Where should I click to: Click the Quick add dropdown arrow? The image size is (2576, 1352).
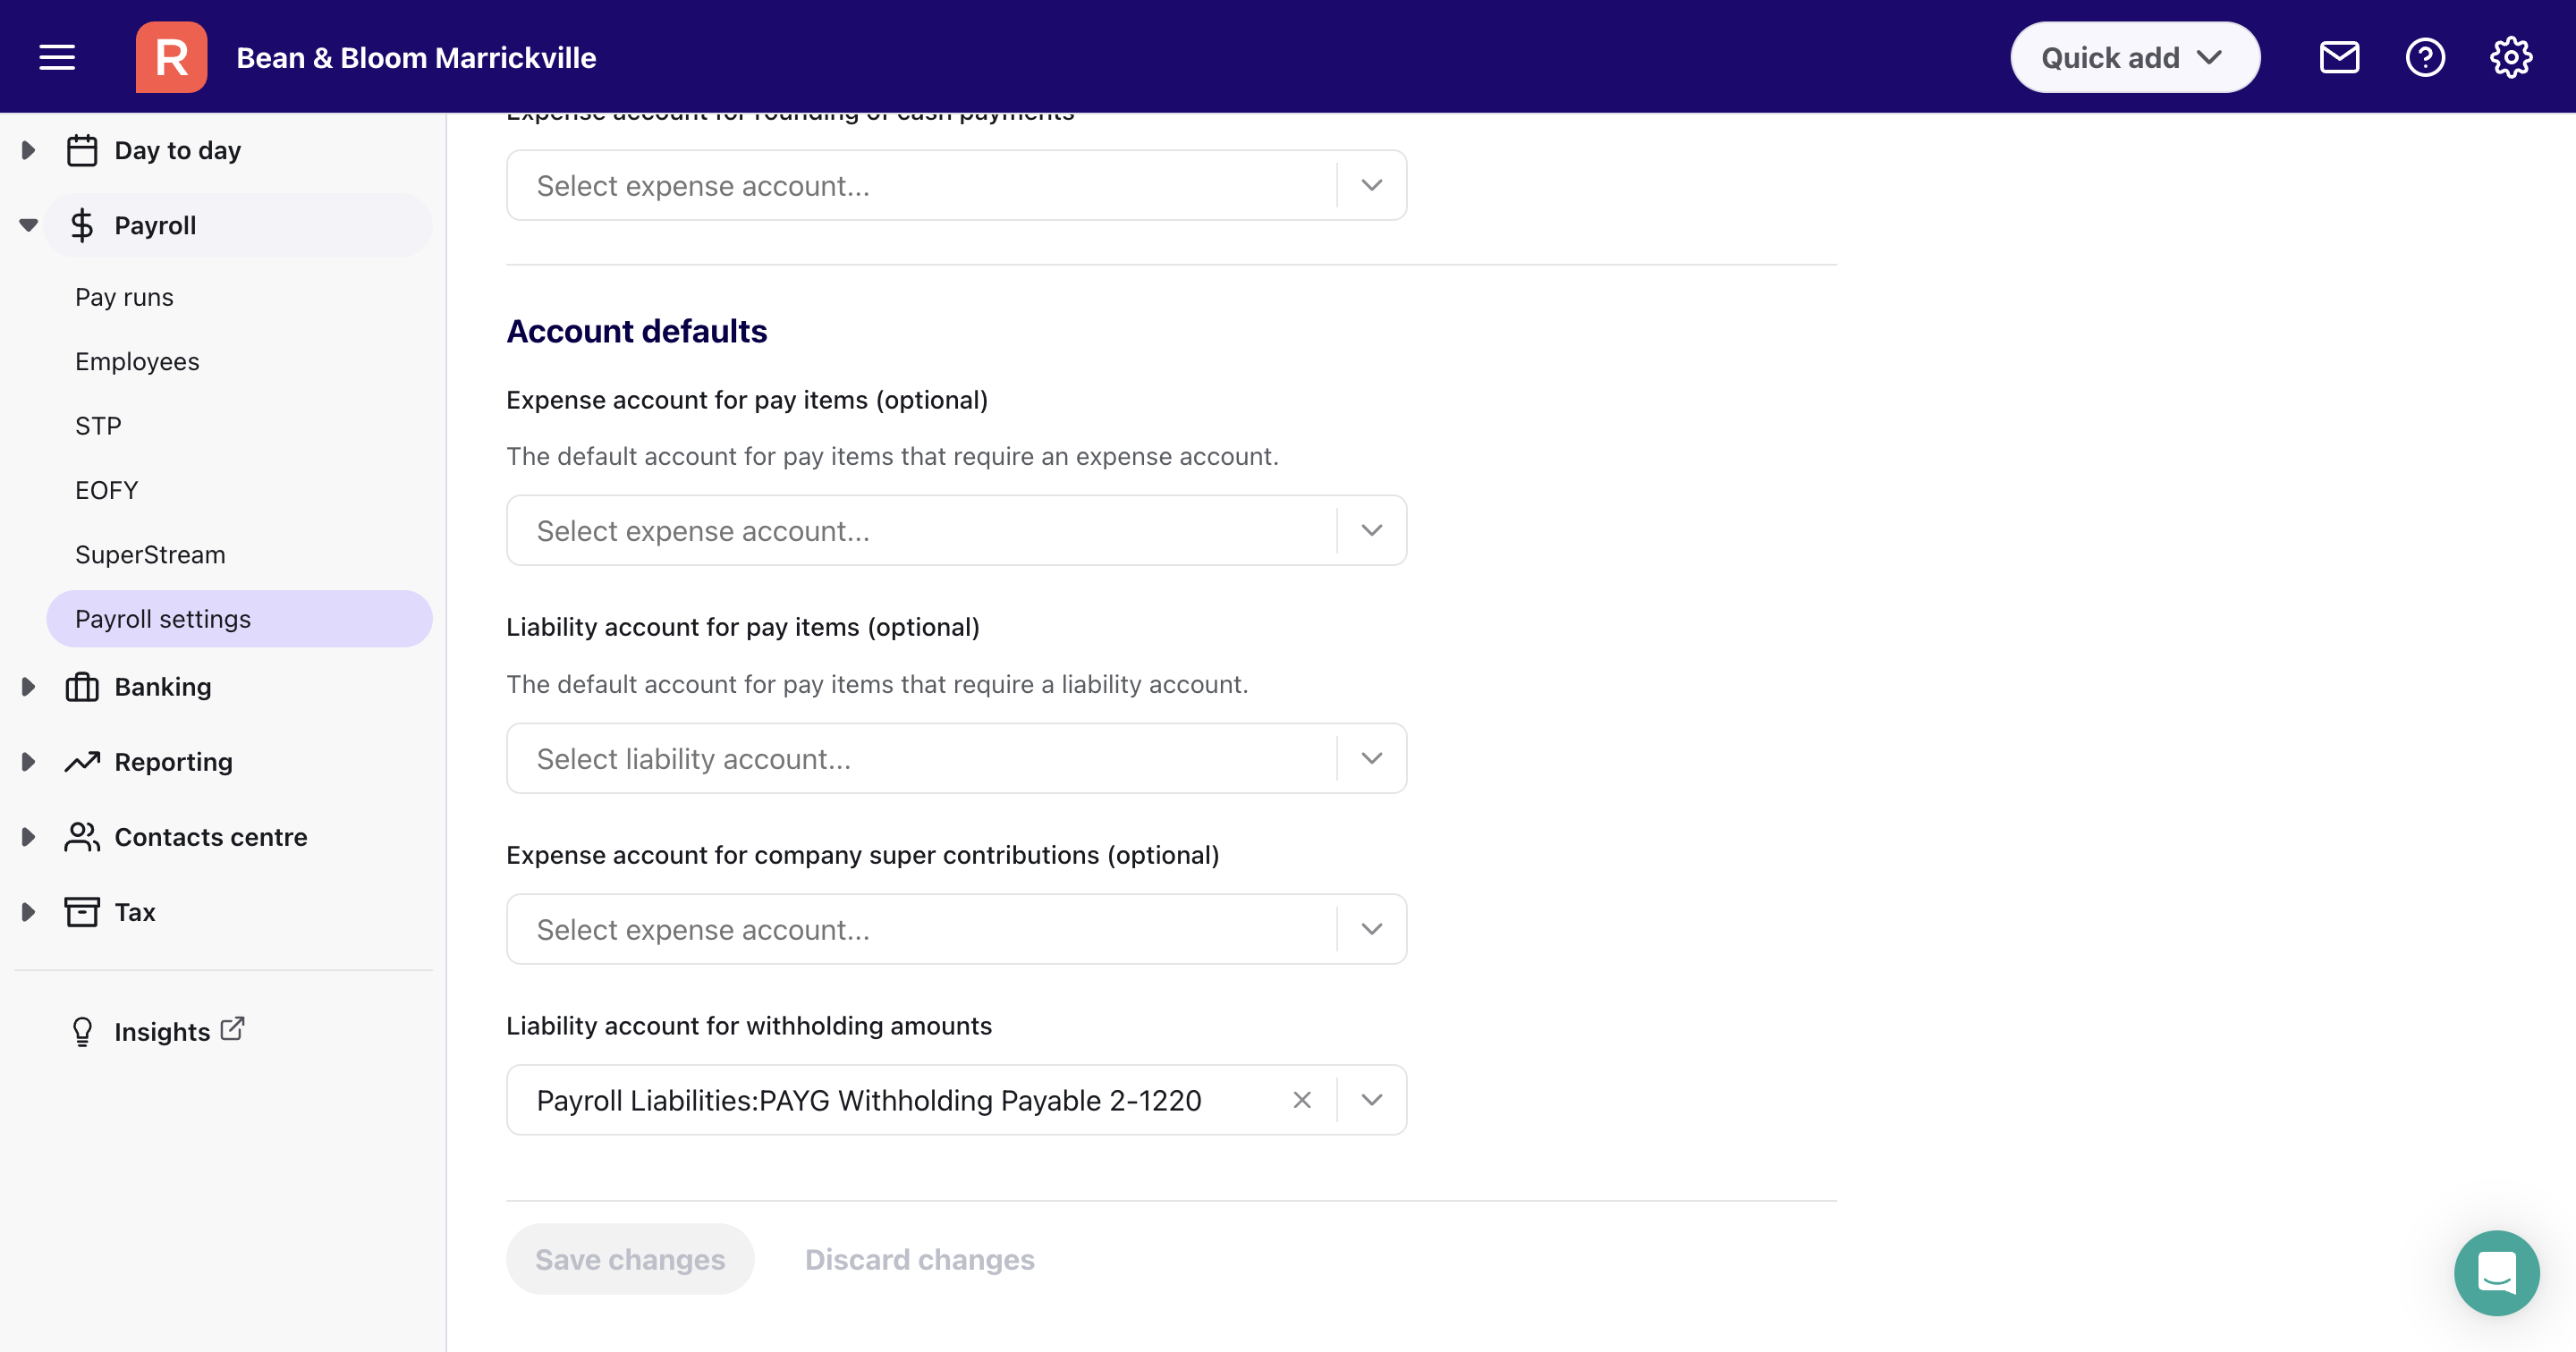tap(2209, 56)
